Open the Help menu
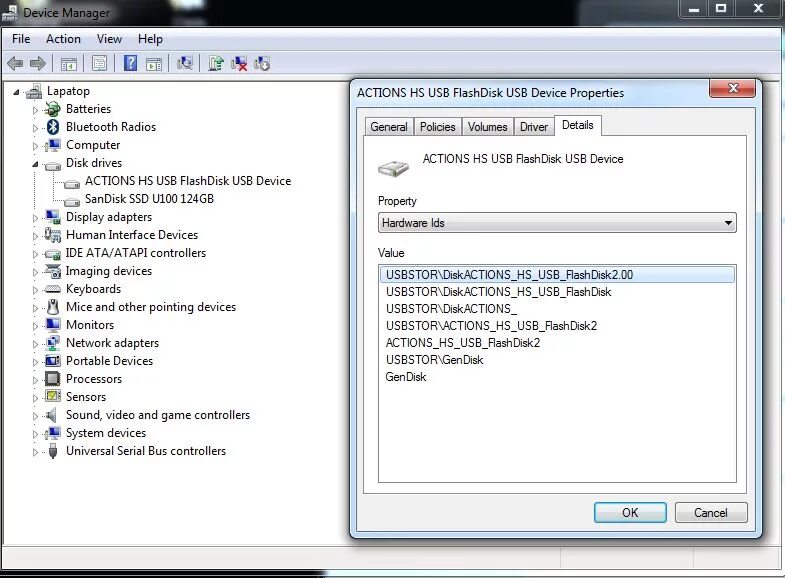This screenshot has width=785, height=578. 150,39
